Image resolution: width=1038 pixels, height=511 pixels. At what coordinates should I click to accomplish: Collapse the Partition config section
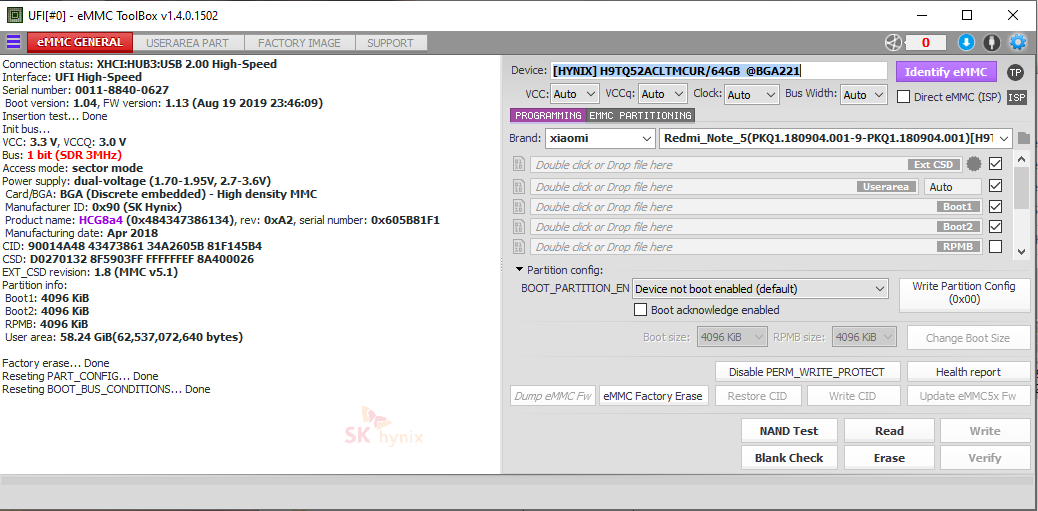pos(520,270)
